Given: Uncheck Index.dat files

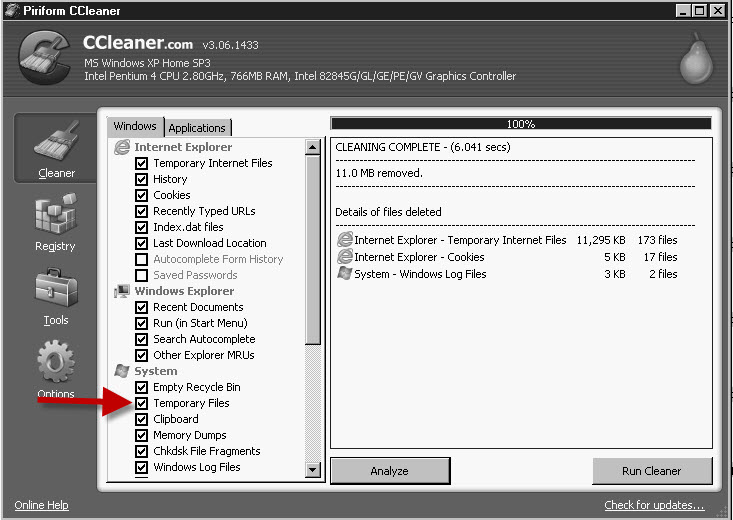Looking at the screenshot, I should point(141,227).
